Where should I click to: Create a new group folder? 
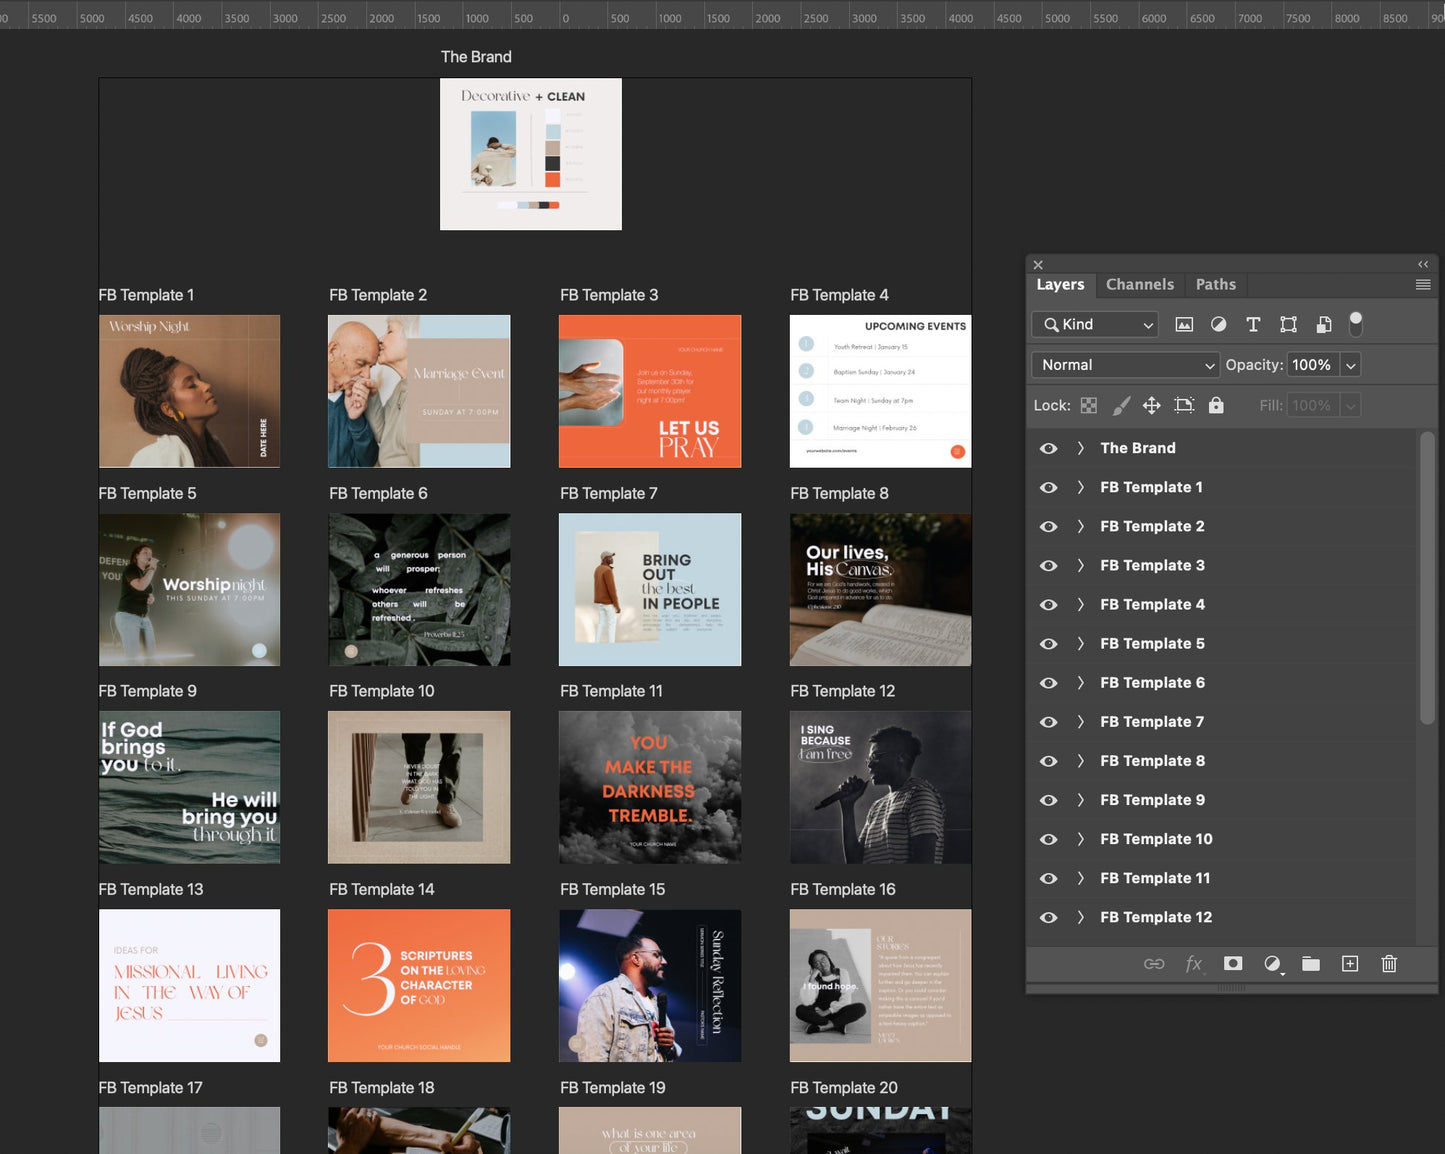pos(1311,963)
